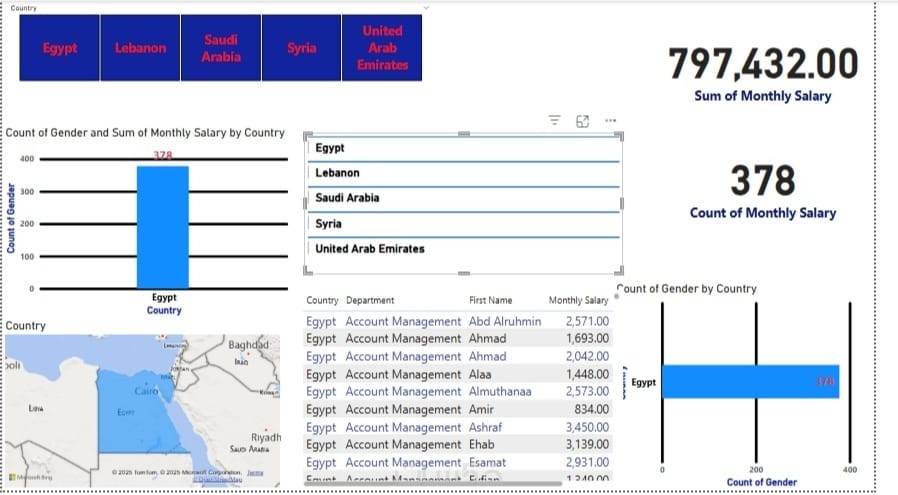
Task: Select the Saudi Arabia slicer tile
Action: (x=221, y=48)
